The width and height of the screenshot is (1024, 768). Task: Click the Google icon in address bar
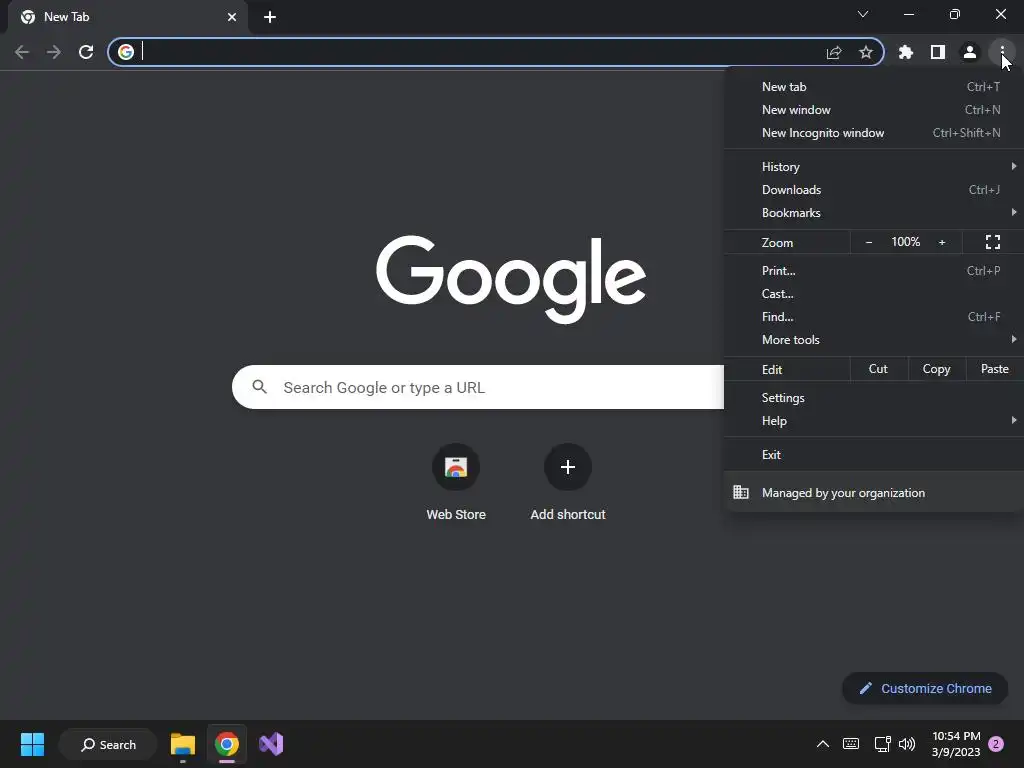(x=126, y=52)
